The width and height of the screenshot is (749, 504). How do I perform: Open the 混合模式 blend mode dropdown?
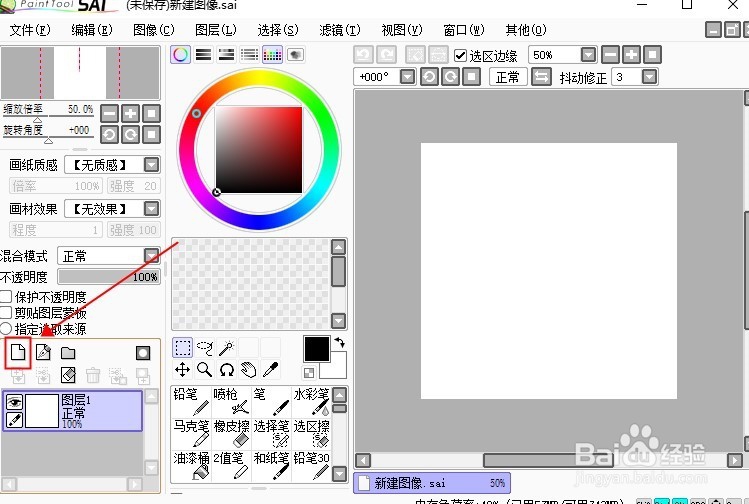(x=152, y=256)
